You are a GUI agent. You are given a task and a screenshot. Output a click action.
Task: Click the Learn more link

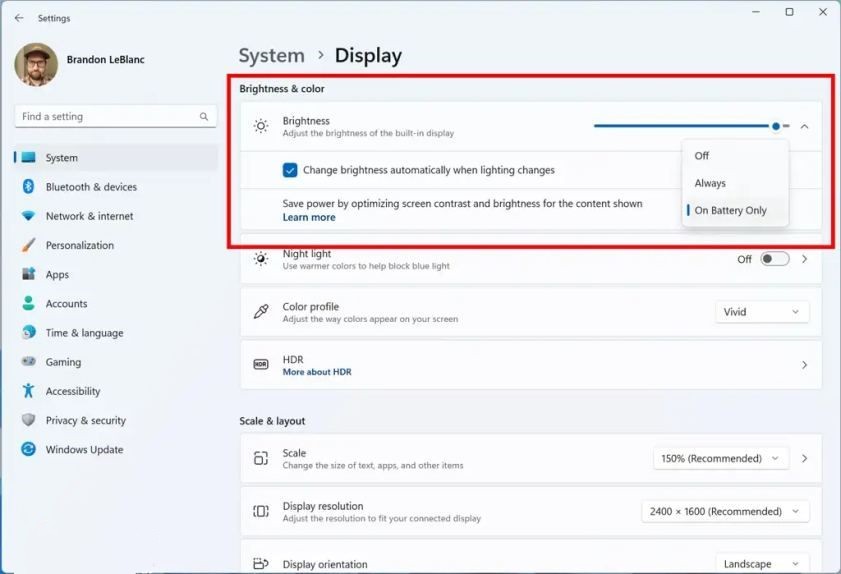pos(309,217)
